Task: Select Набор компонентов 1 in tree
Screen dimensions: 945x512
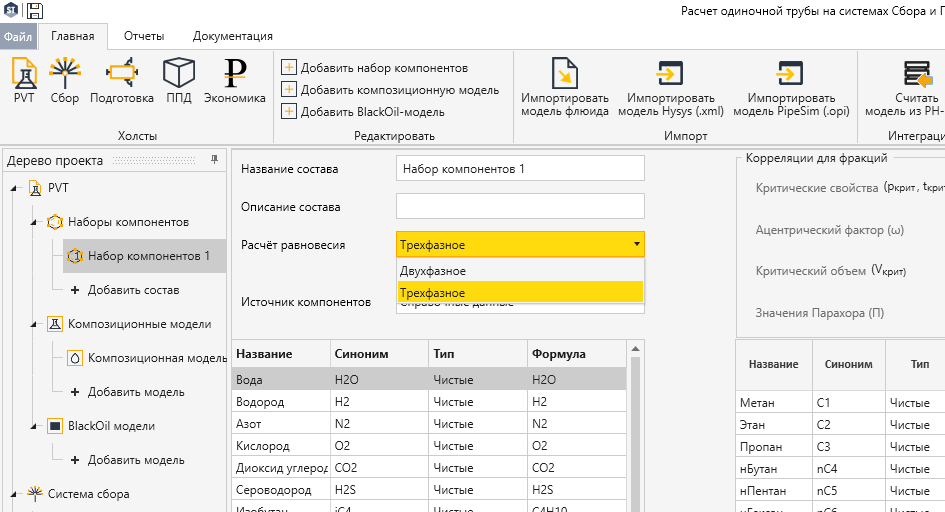Action: (x=145, y=256)
